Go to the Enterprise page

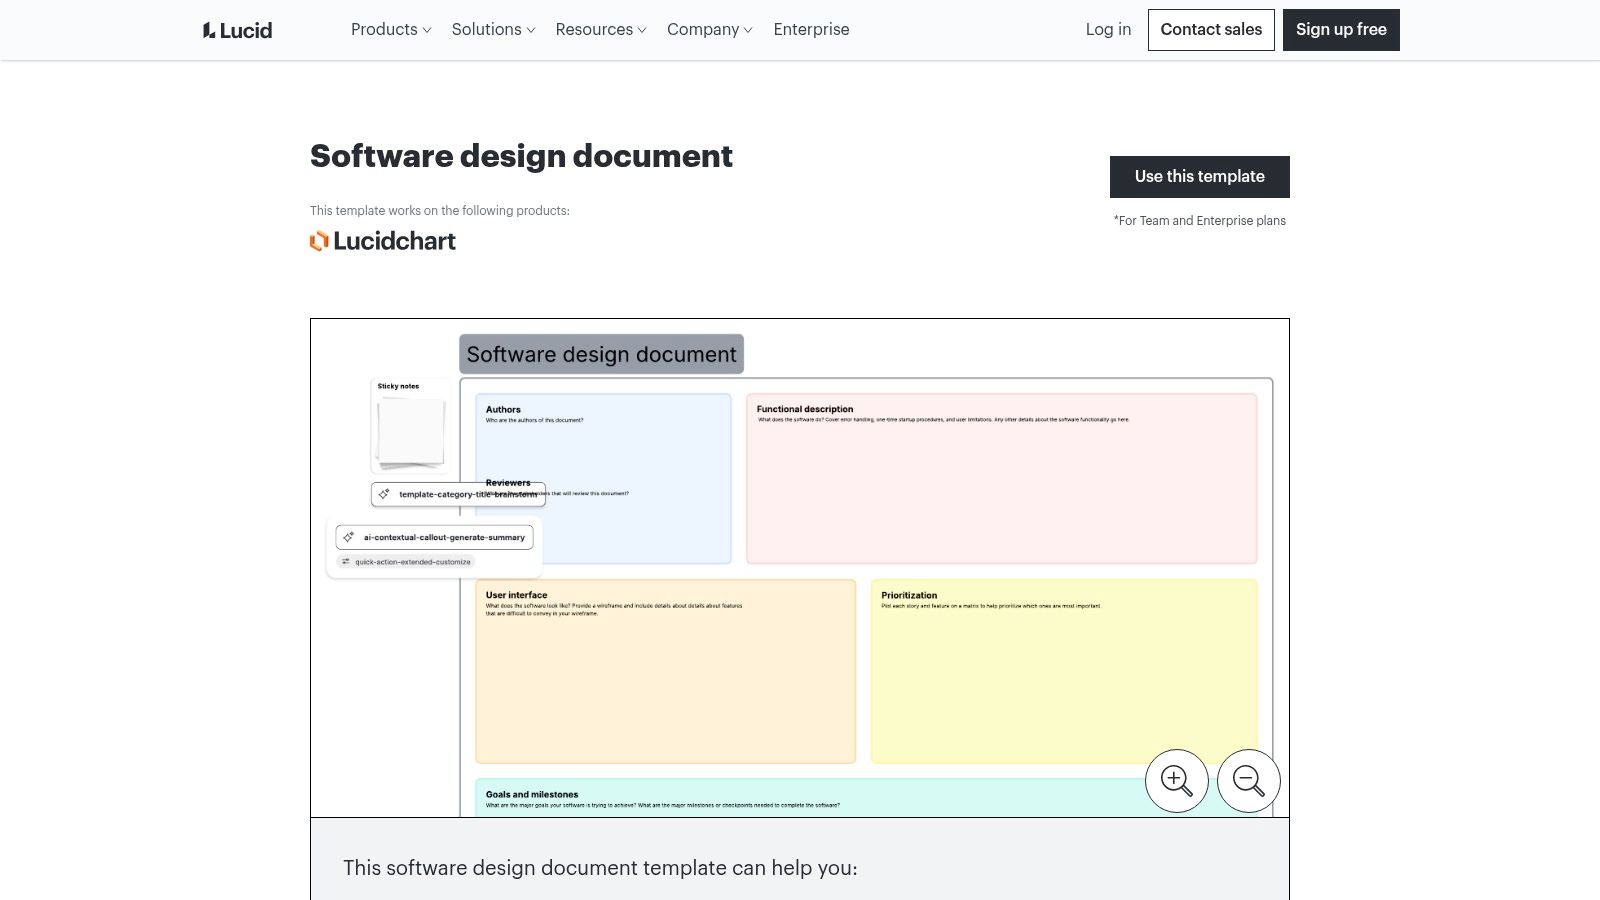coord(811,30)
